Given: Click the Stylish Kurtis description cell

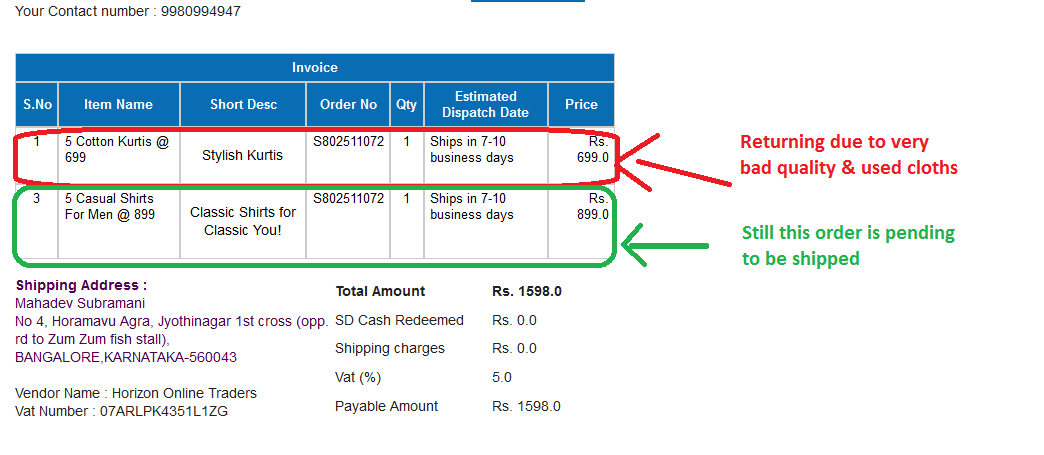Looking at the screenshot, I should 243,155.
